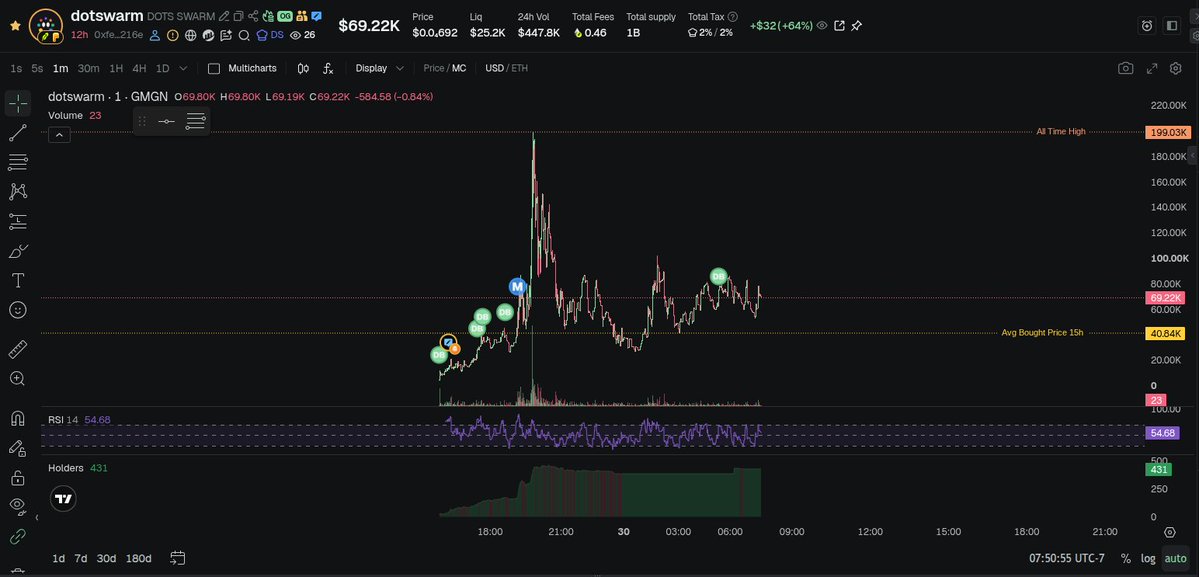The width and height of the screenshot is (1199, 577).
Task: Switch currency to USD
Action: [494, 68]
